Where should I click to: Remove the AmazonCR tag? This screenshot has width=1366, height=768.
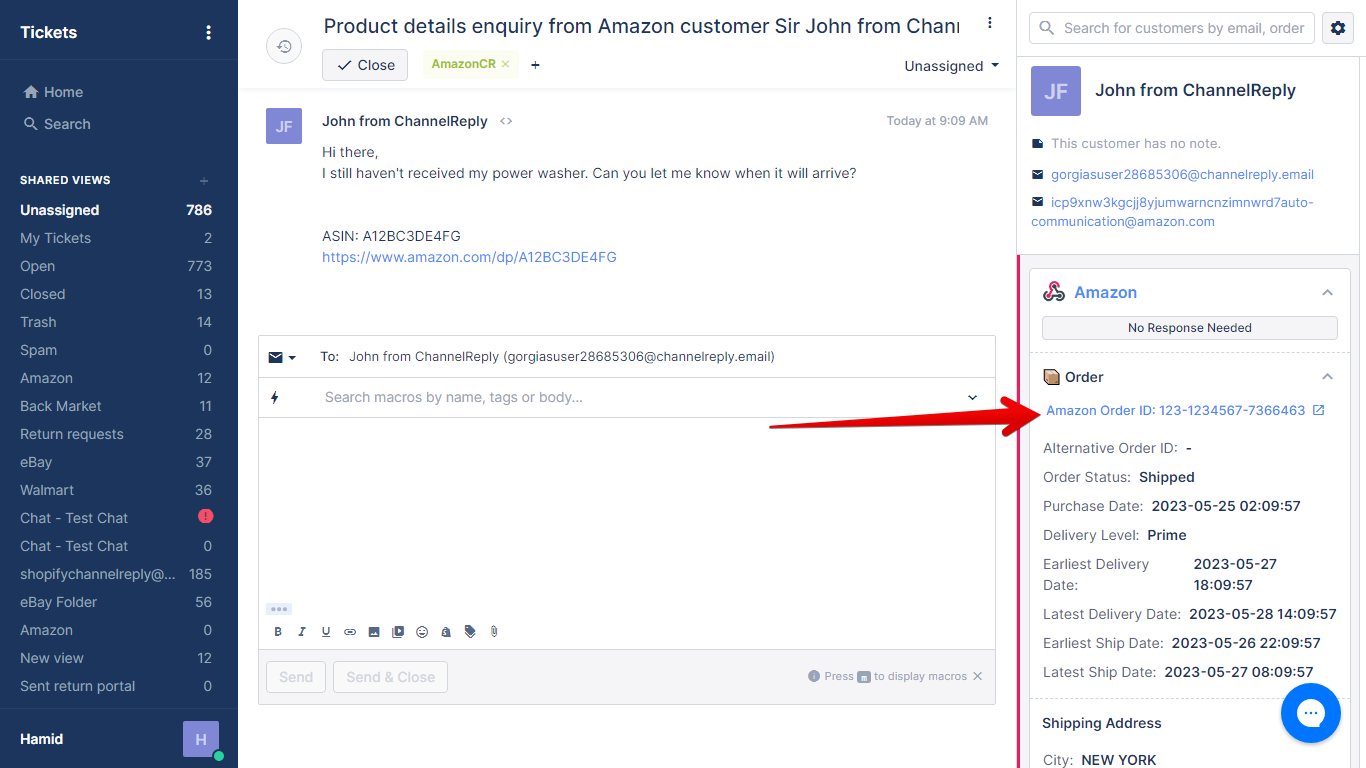[x=505, y=64]
